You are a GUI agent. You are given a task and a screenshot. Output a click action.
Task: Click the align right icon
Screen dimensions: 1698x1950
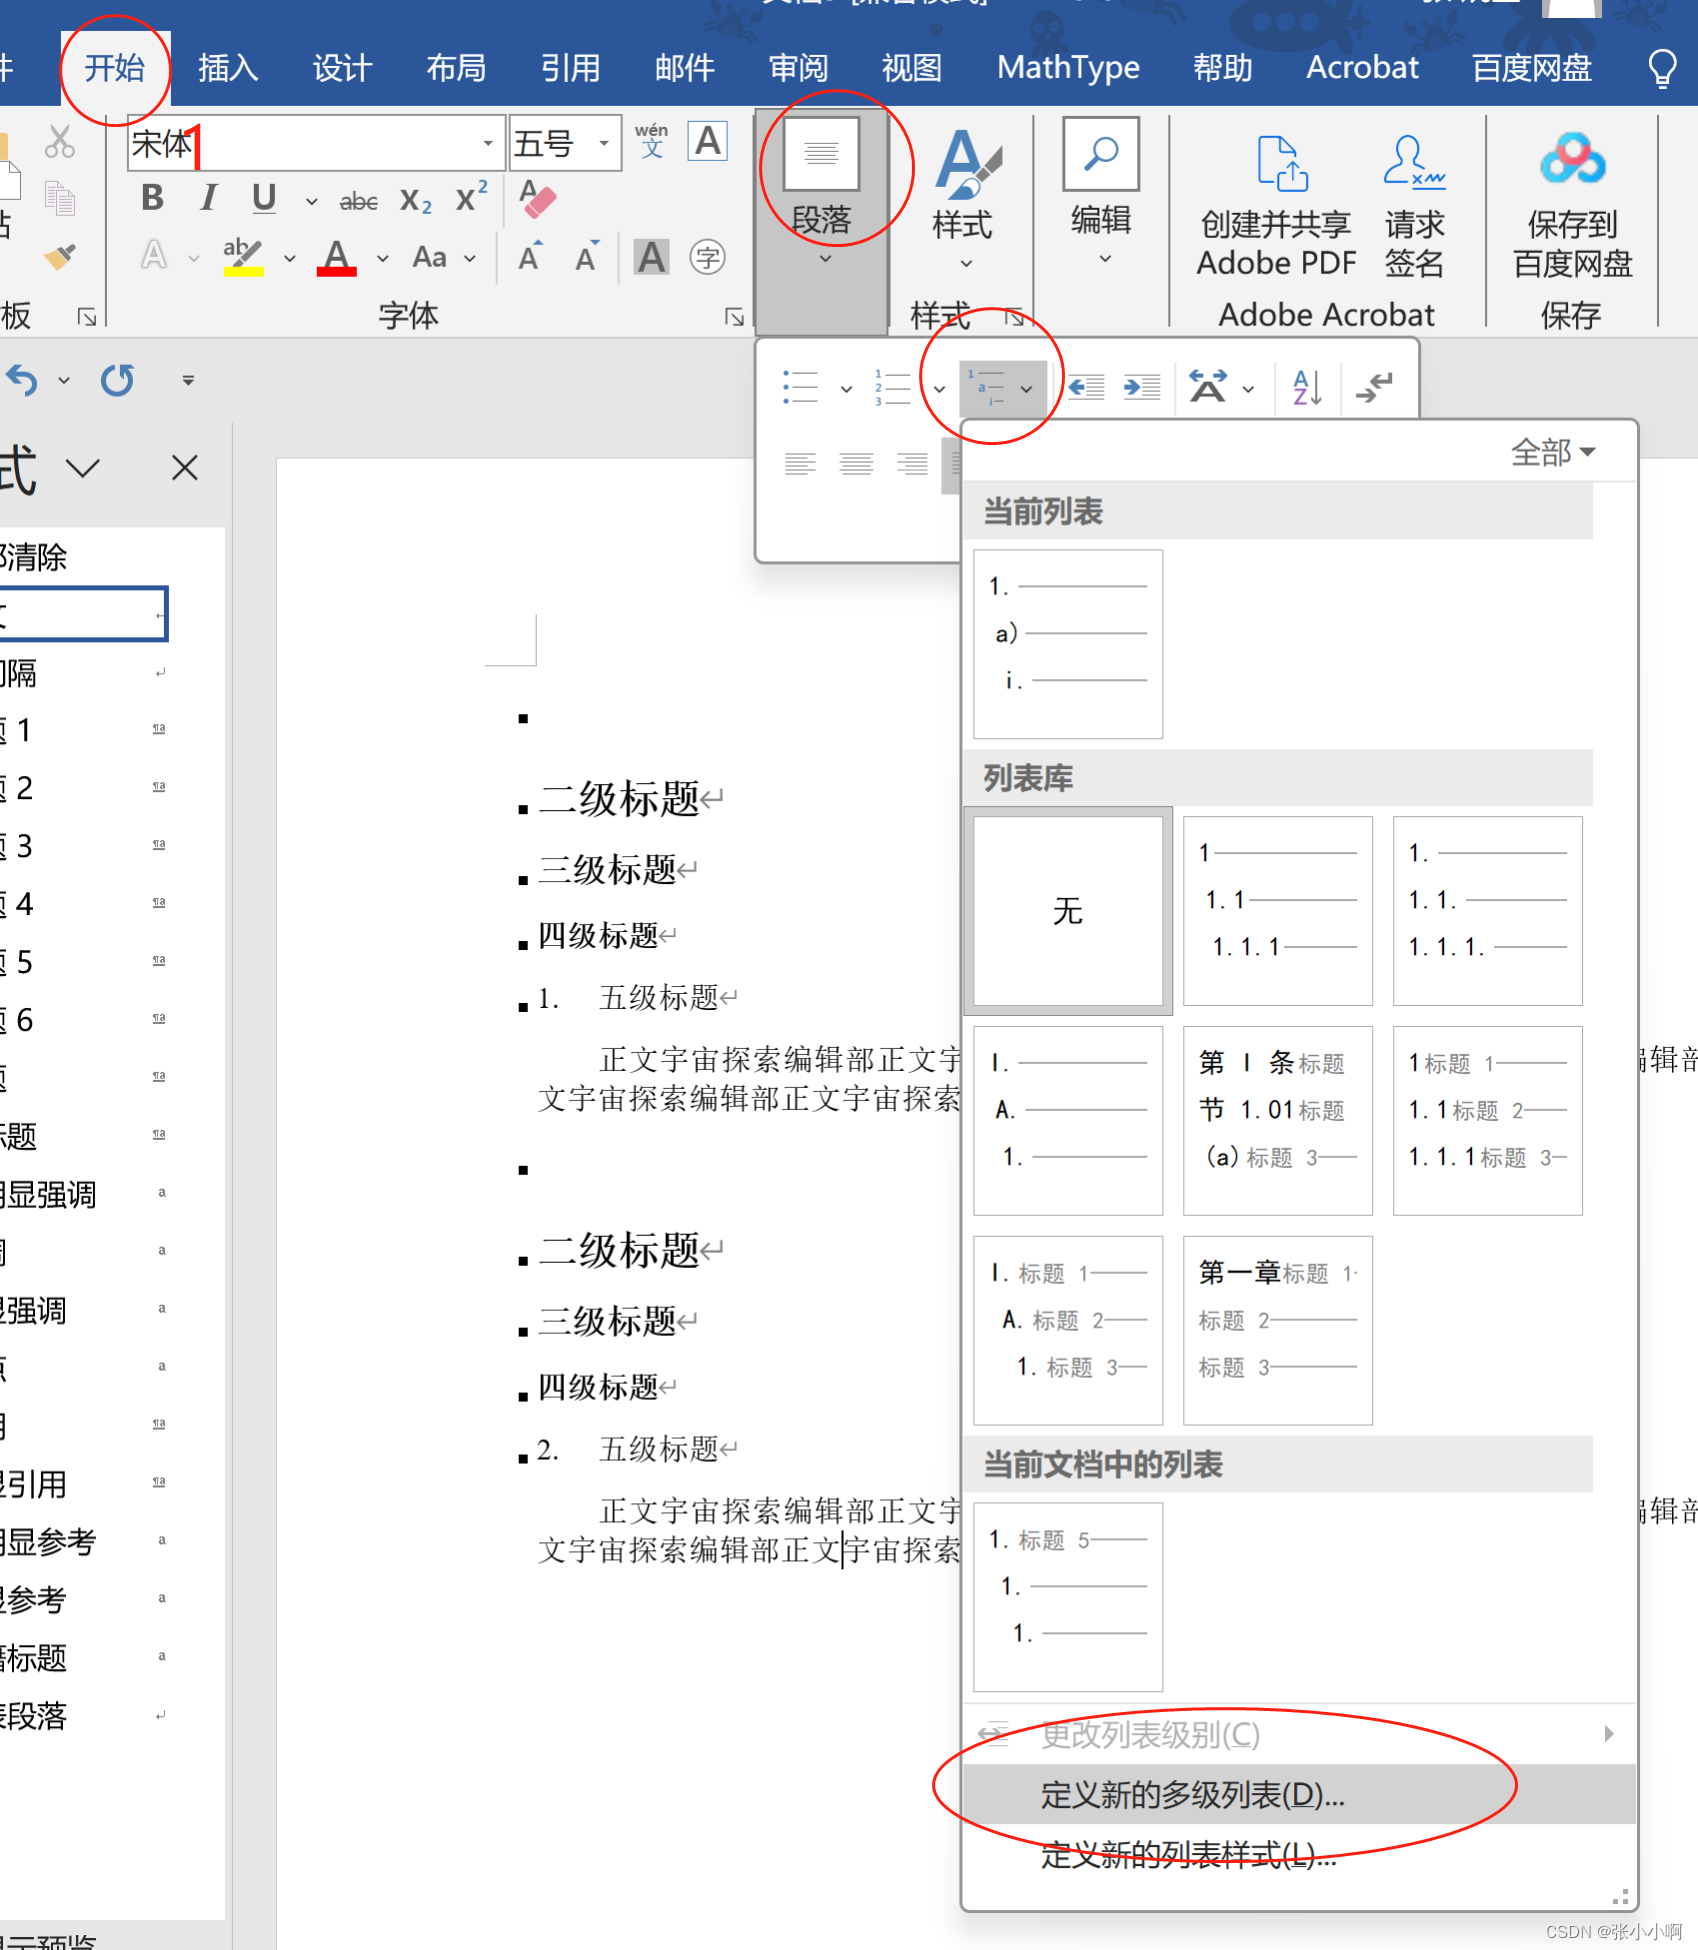tap(912, 464)
